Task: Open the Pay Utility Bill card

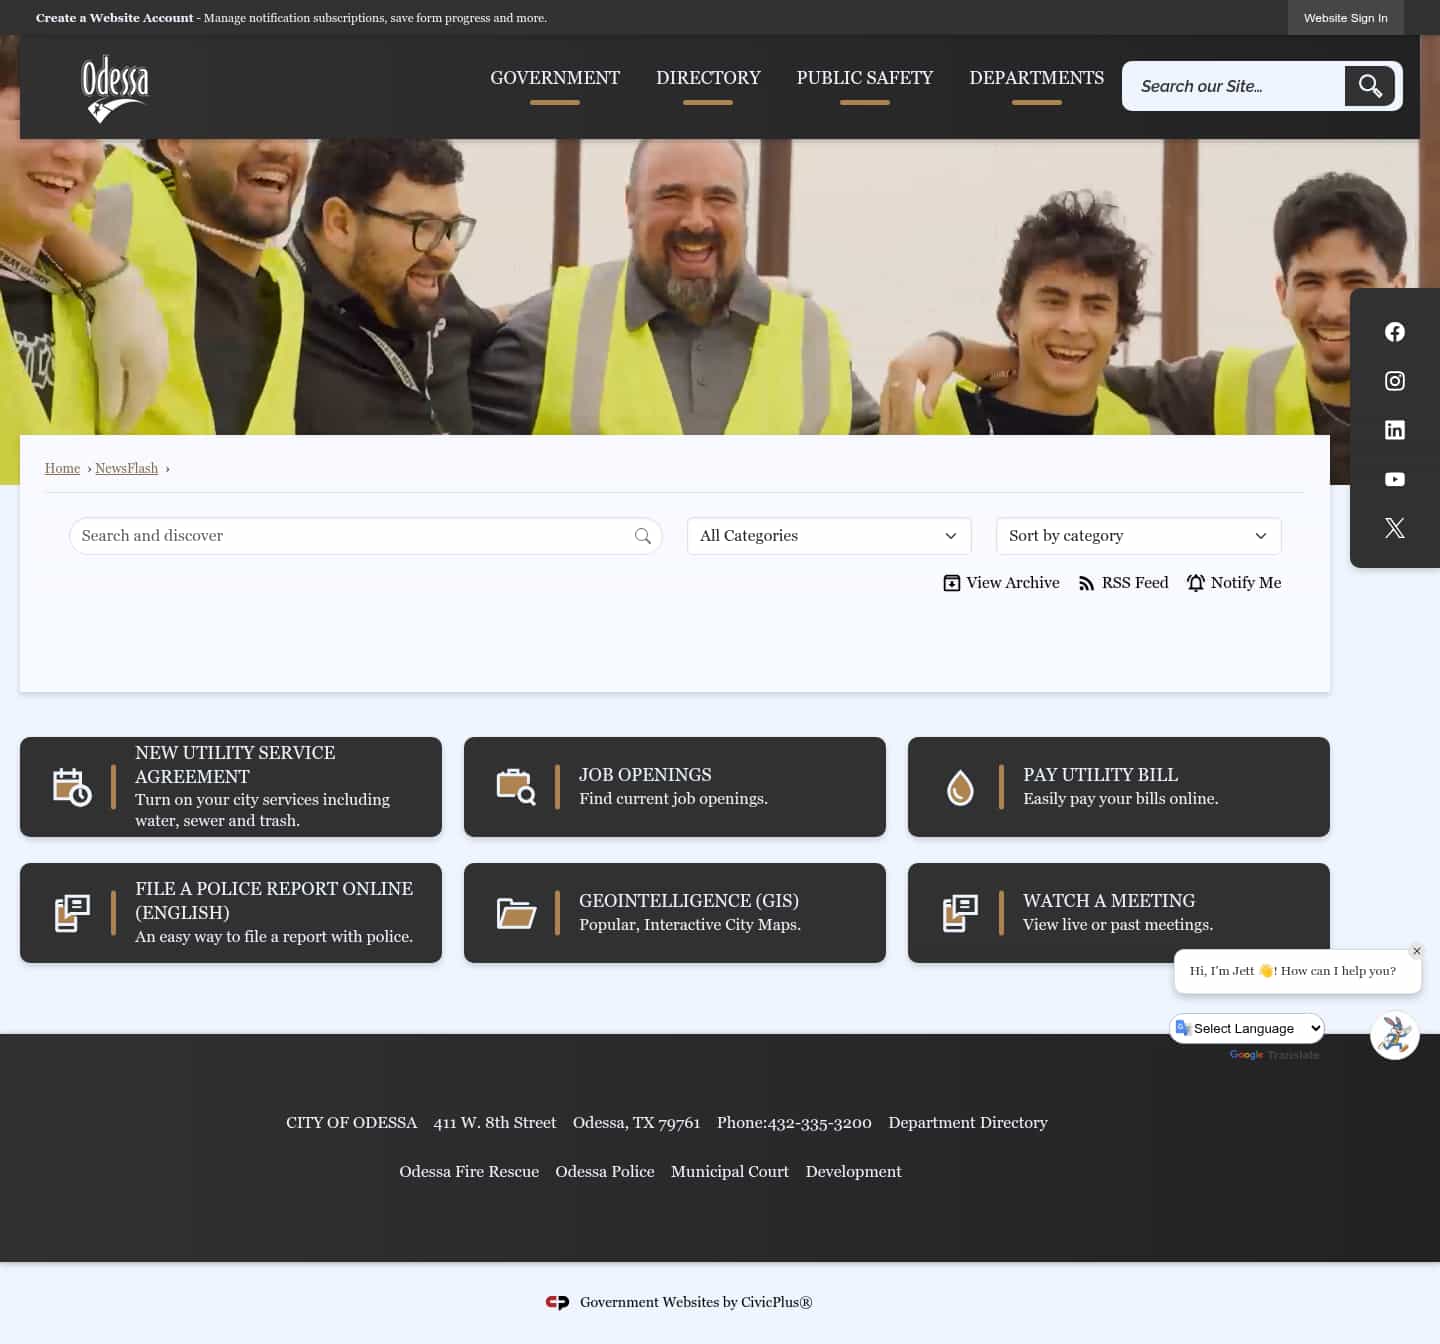Action: coord(1118,787)
